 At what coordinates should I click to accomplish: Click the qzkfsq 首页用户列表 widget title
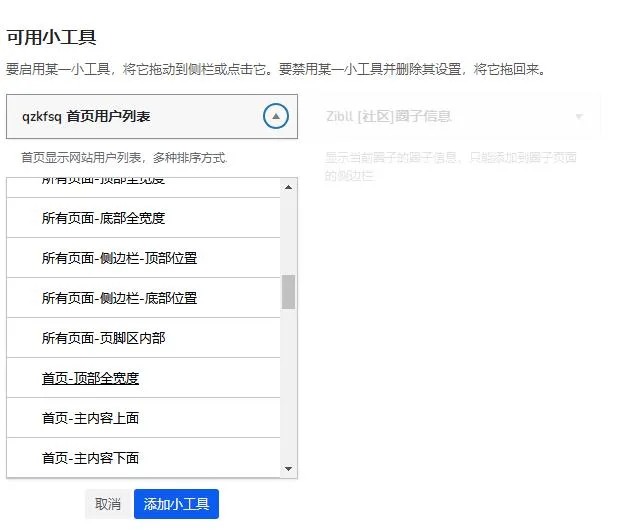(87, 117)
